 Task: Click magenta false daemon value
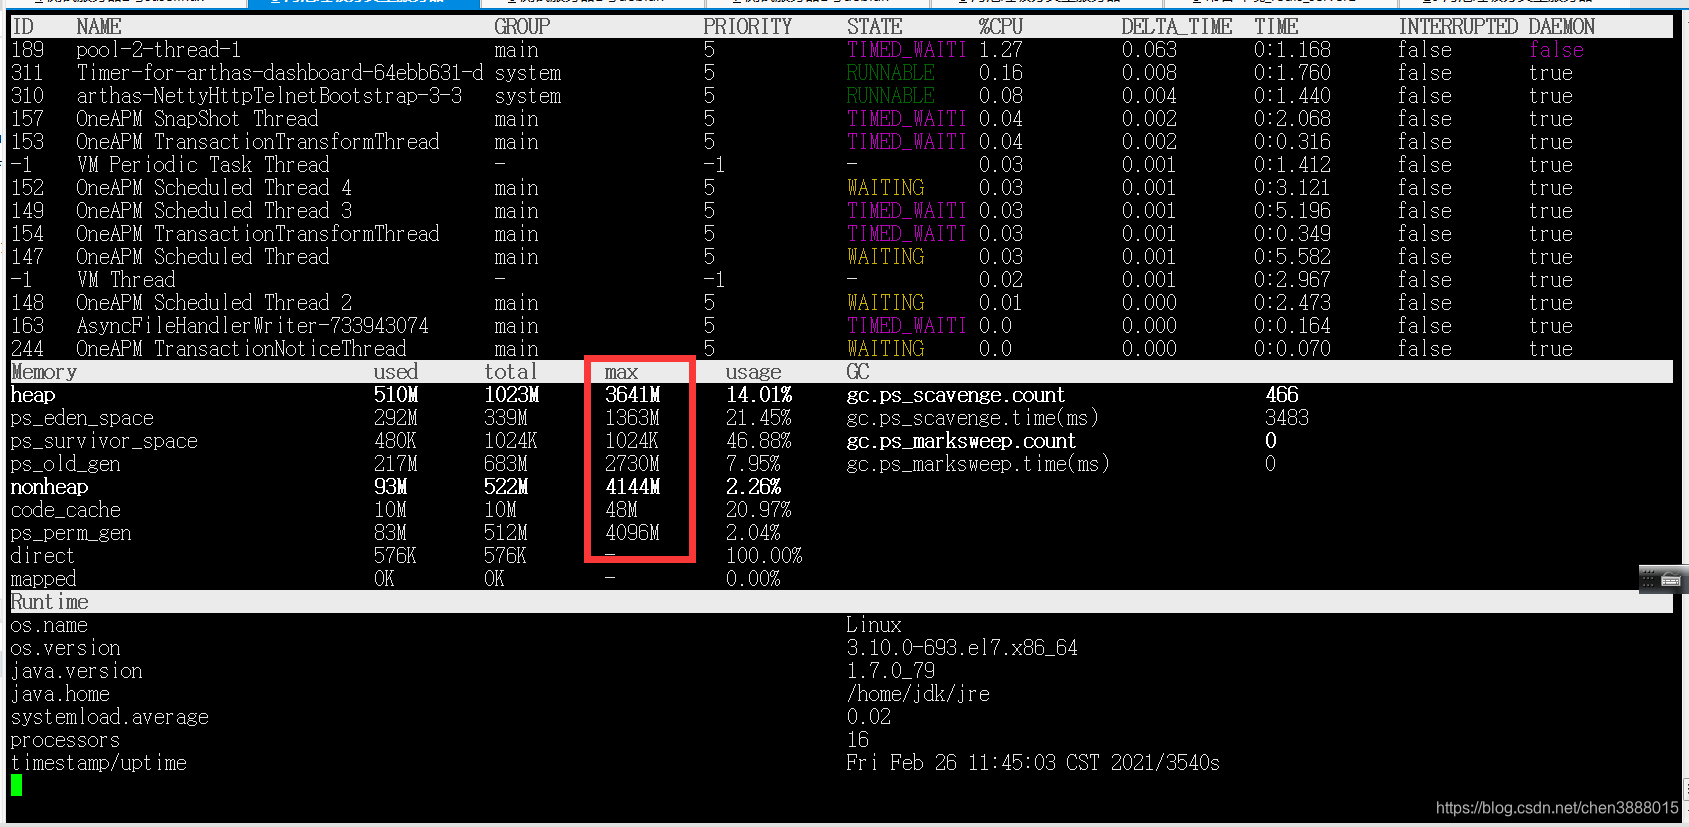[x=1556, y=50]
